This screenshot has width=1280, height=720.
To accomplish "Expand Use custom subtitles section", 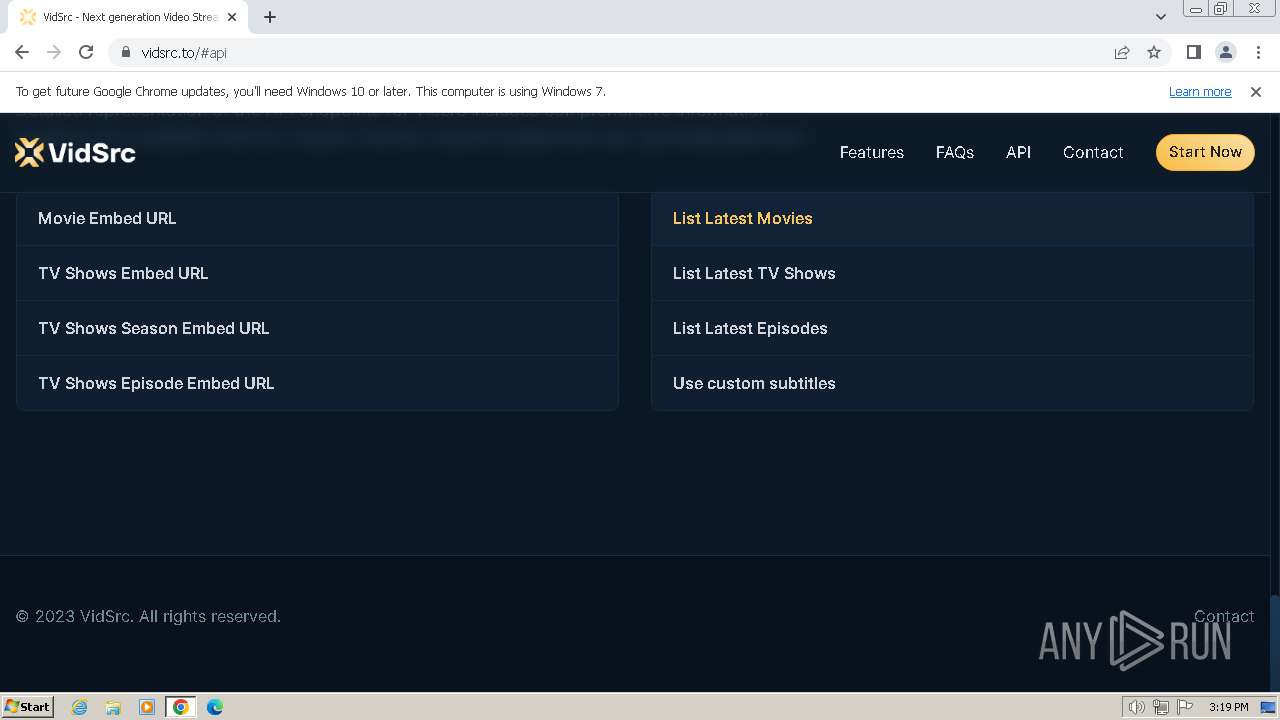I will point(952,383).
